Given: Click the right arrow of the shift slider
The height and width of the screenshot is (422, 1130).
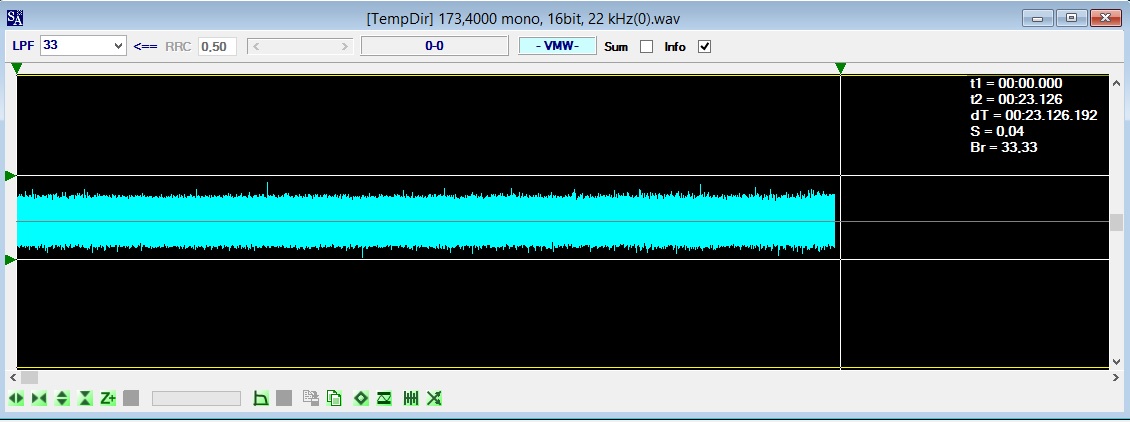Looking at the screenshot, I should point(344,47).
